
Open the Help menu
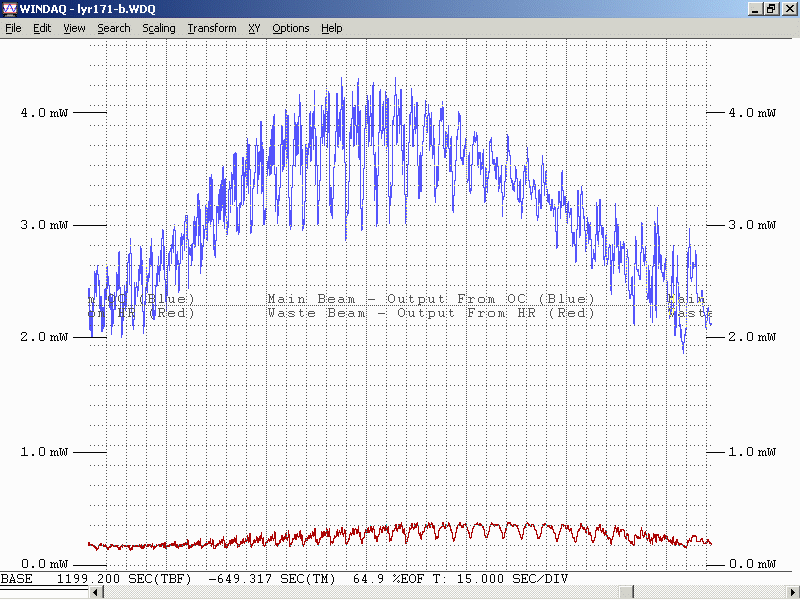(x=331, y=28)
